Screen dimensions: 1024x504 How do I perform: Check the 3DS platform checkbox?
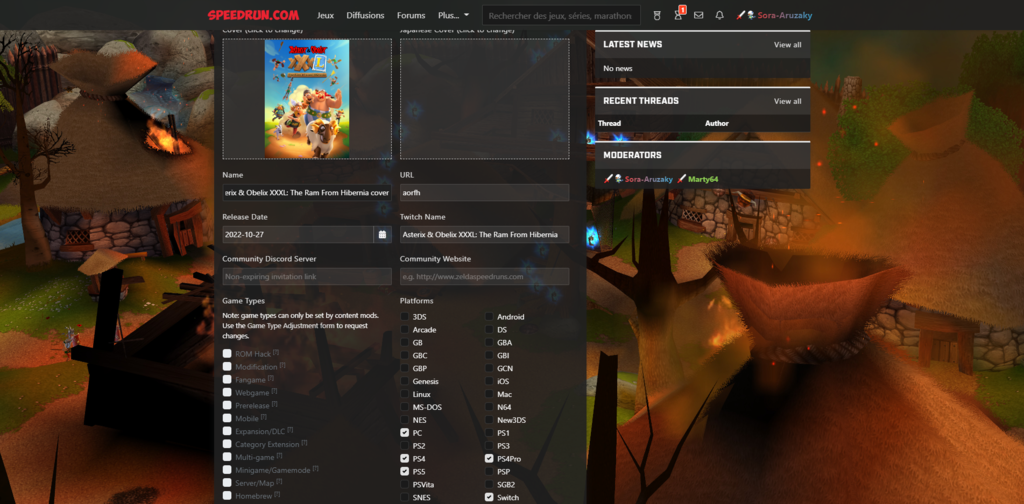pos(405,317)
